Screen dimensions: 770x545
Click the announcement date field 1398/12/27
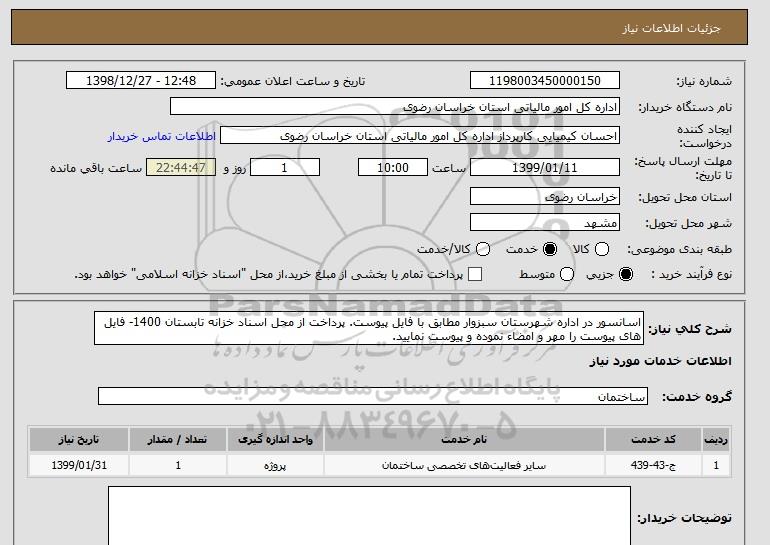(141, 81)
